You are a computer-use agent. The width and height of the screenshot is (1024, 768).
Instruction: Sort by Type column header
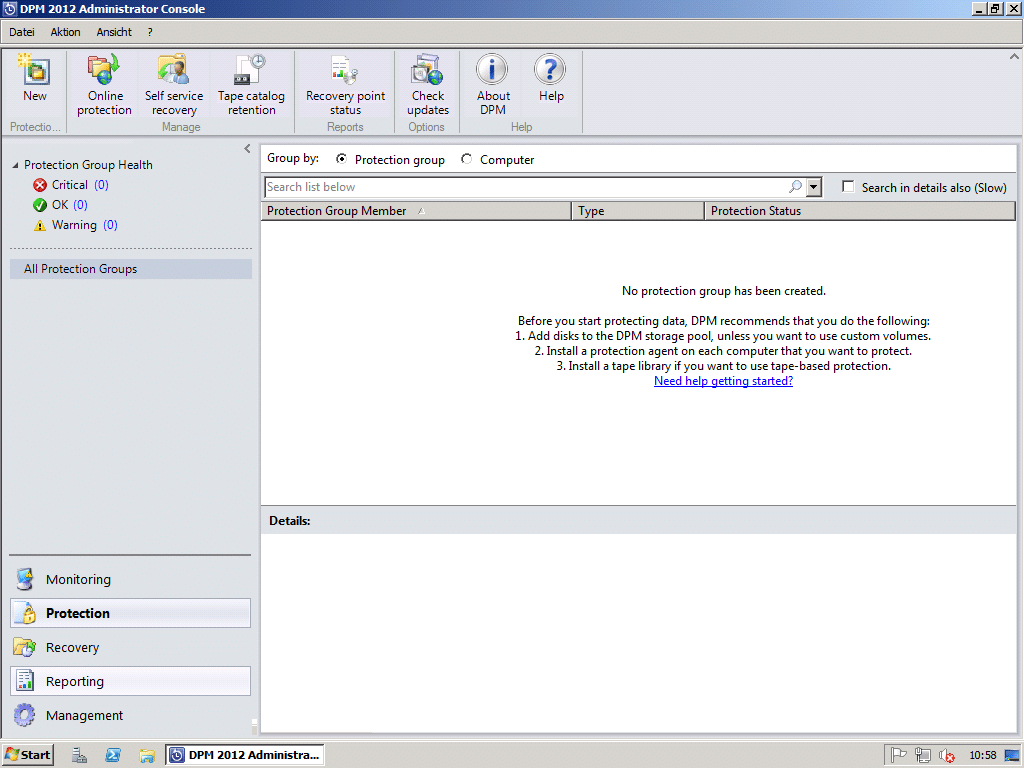(638, 211)
